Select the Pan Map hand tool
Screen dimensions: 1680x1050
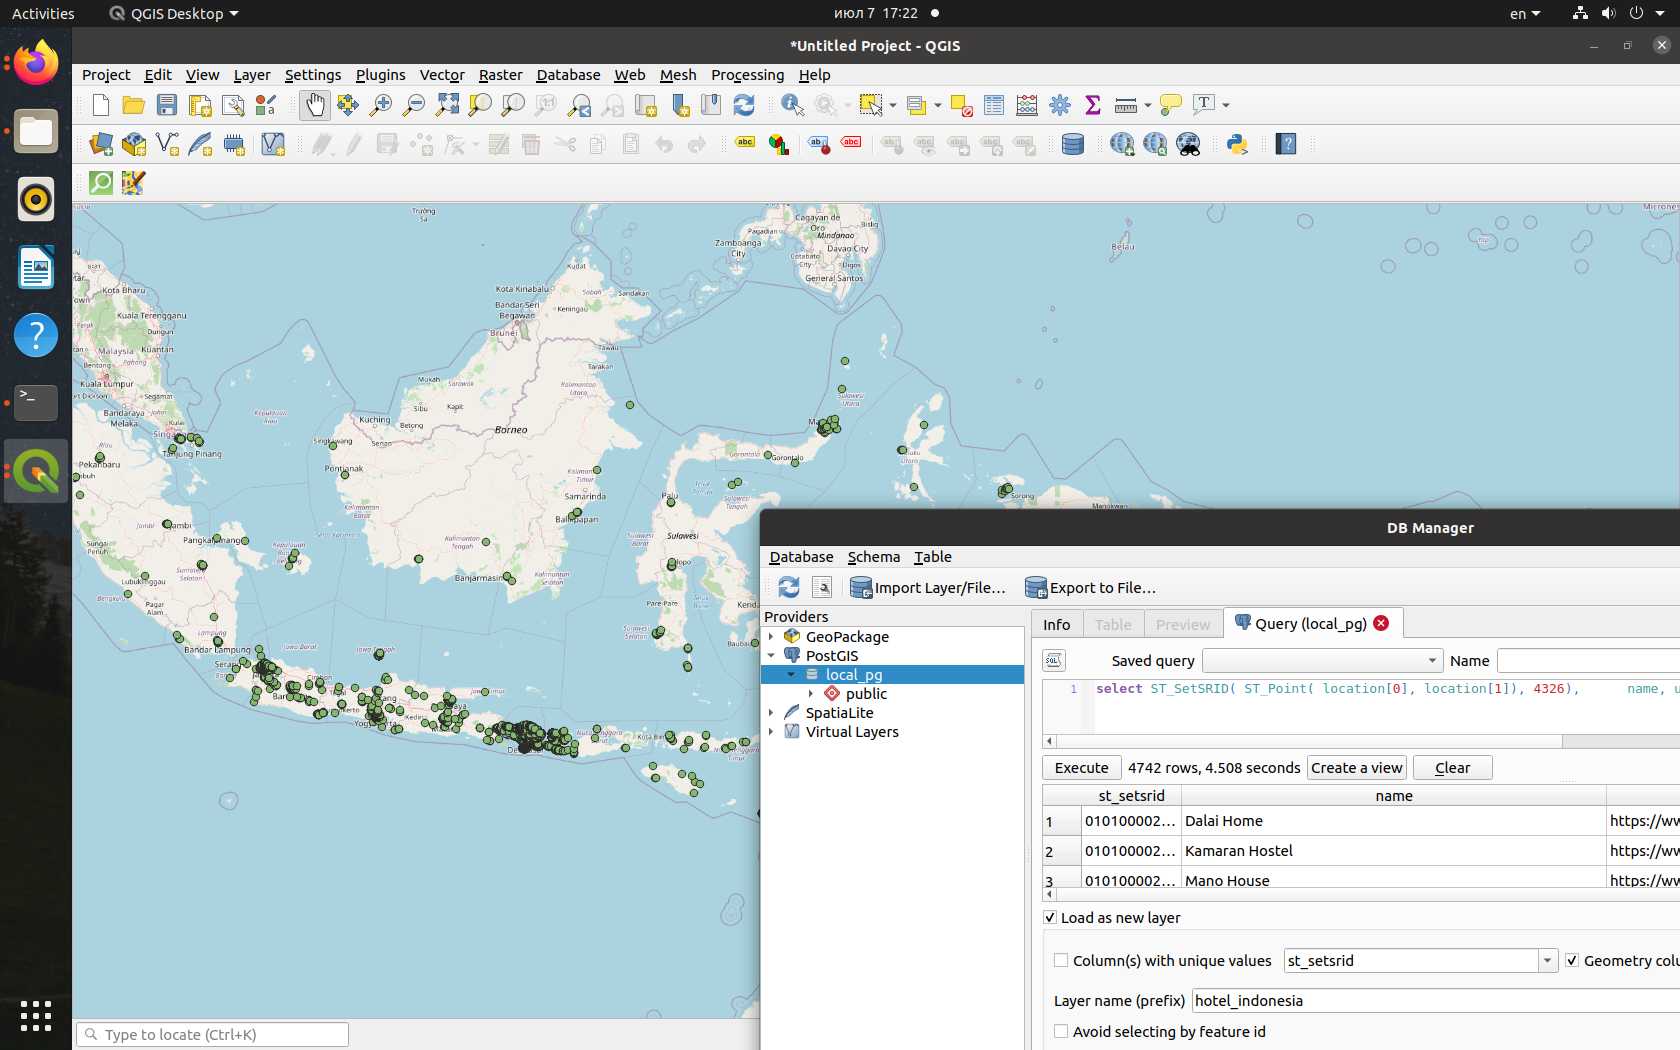pyautogui.click(x=315, y=105)
